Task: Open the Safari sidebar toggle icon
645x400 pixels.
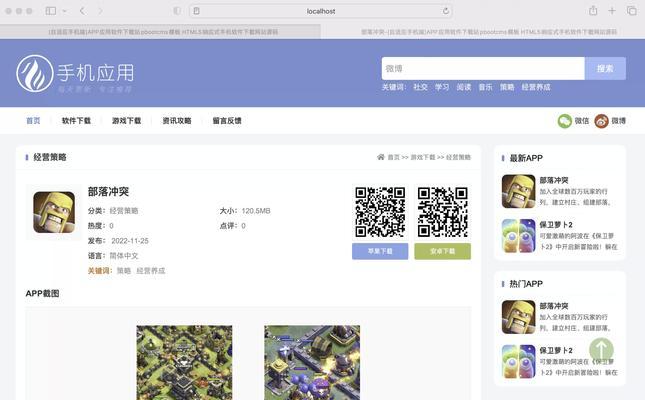Action: coord(51,11)
